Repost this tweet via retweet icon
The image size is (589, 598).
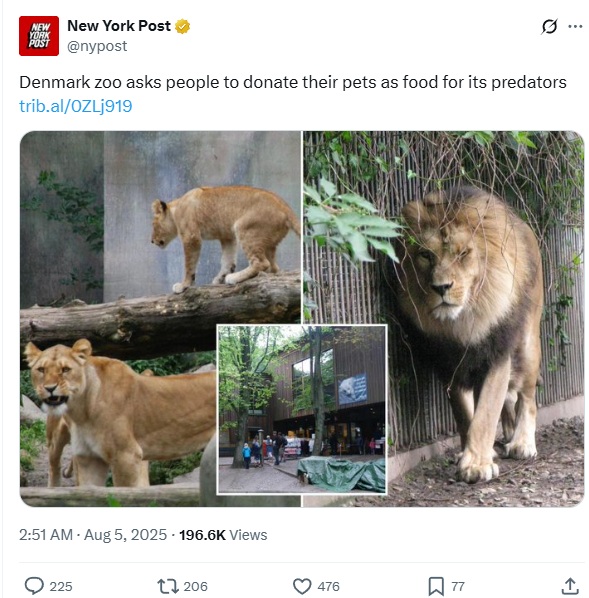click(x=168, y=586)
